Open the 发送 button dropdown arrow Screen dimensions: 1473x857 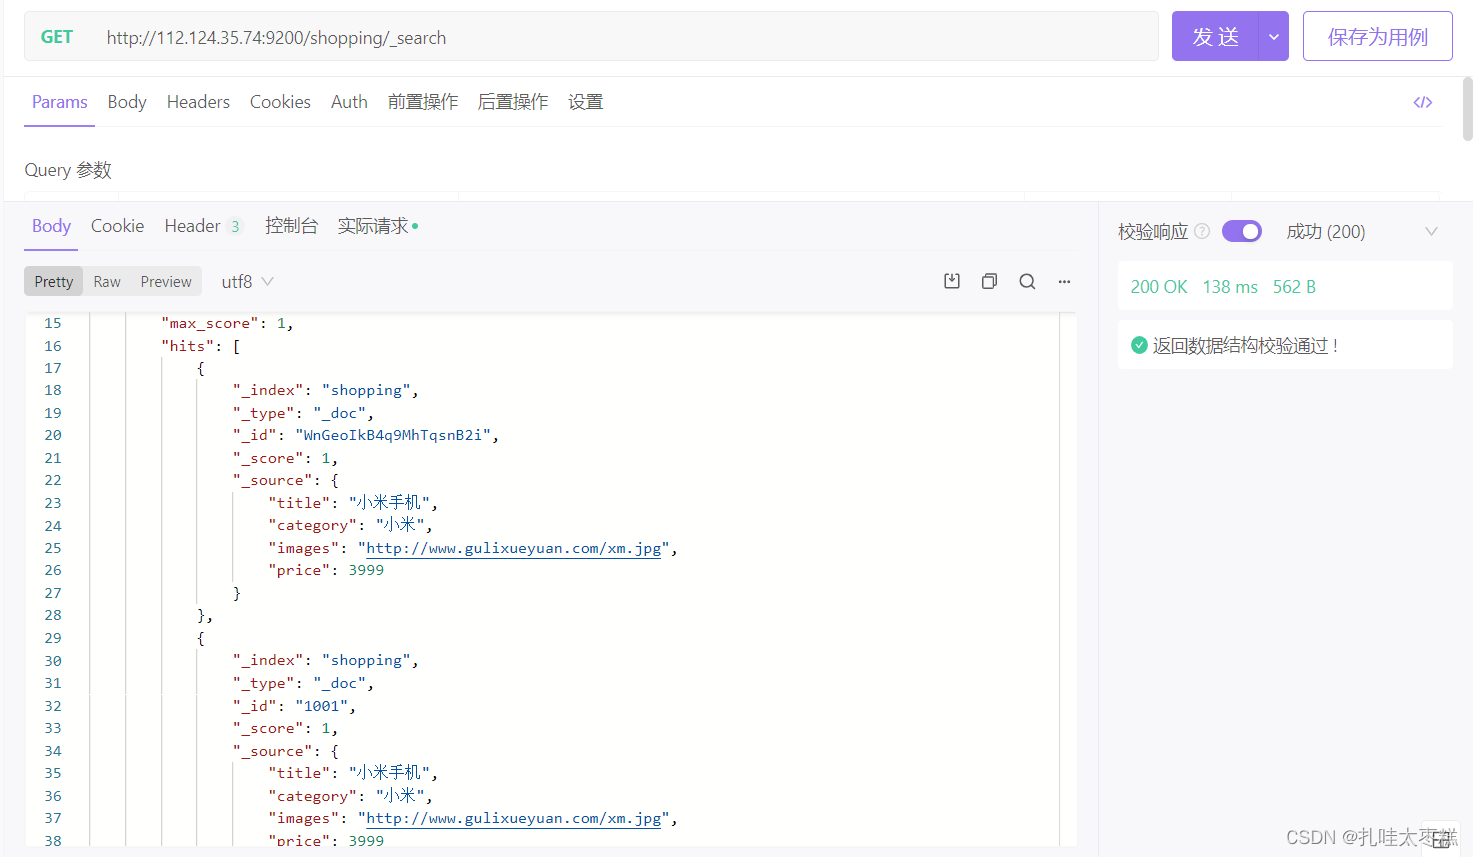coord(1273,37)
